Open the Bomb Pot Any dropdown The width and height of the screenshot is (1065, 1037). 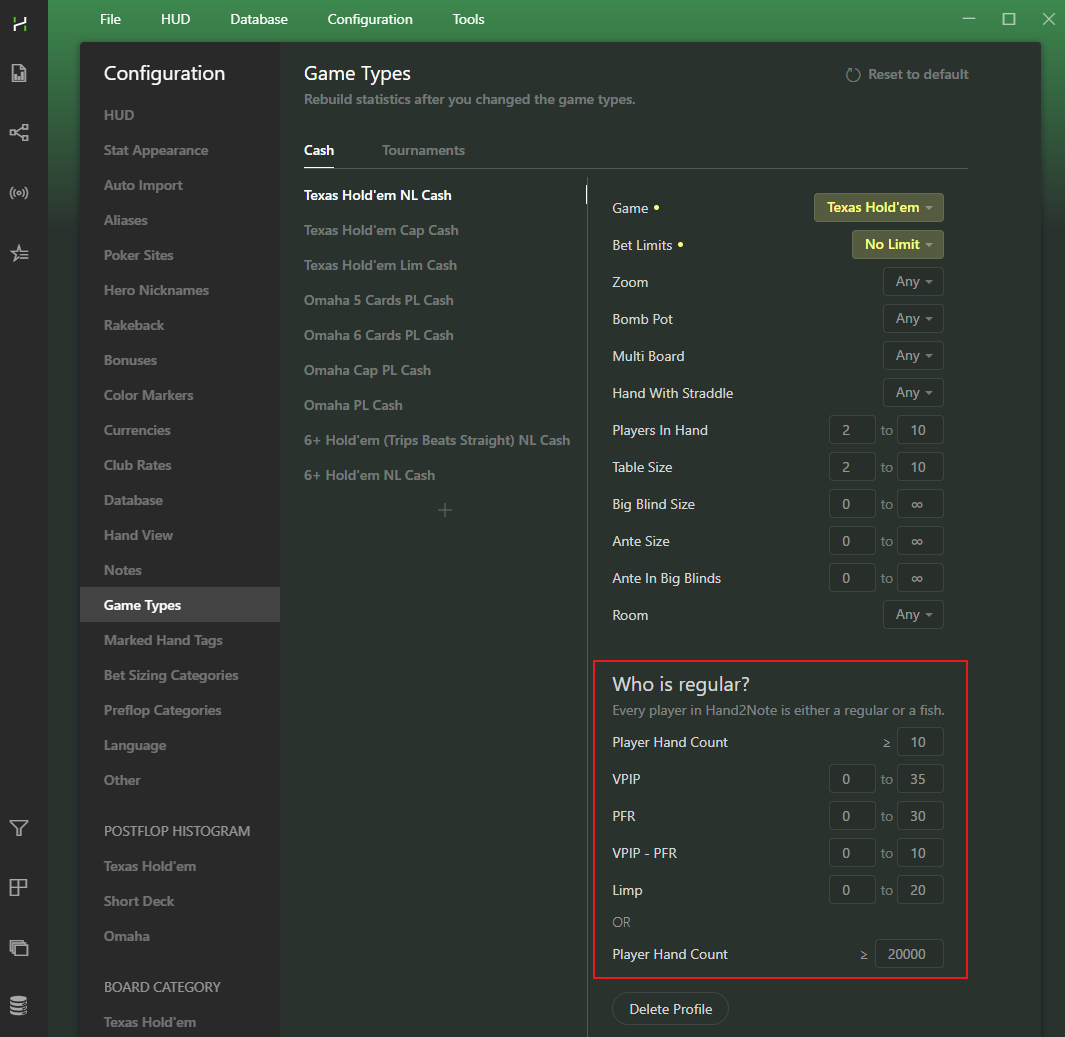tap(913, 319)
